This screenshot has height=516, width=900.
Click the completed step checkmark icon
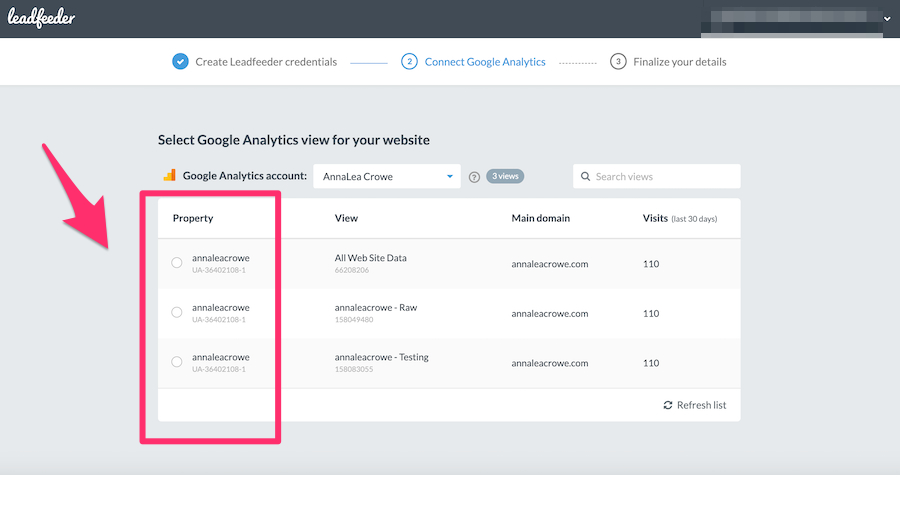coord(180,61)
